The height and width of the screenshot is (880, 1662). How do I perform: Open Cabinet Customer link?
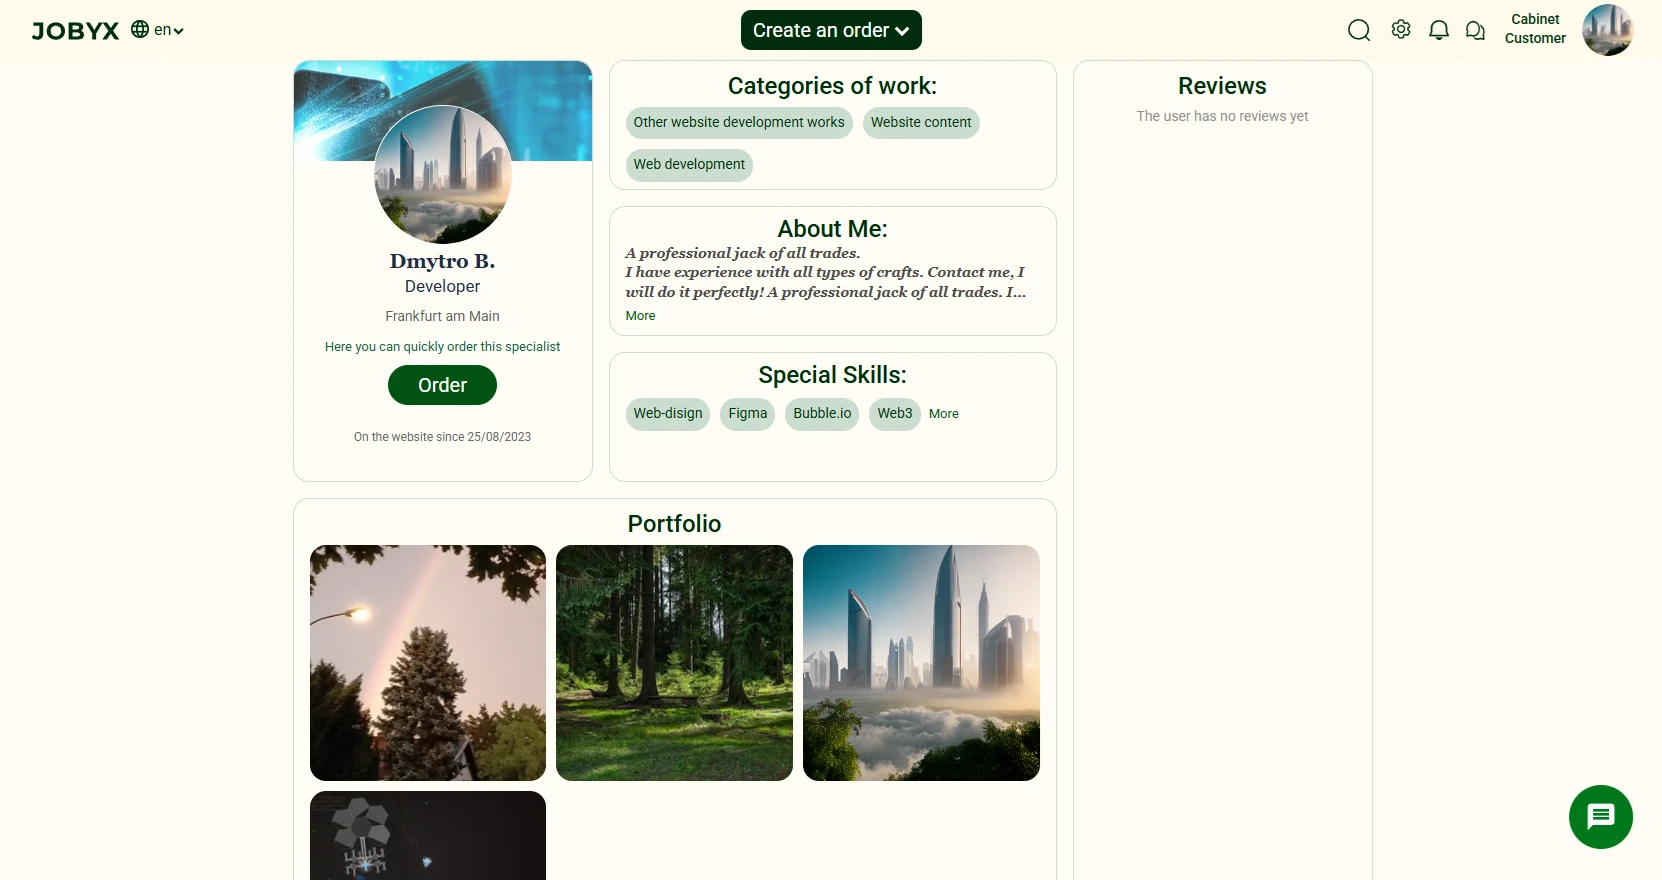[x=1535, y=29]
